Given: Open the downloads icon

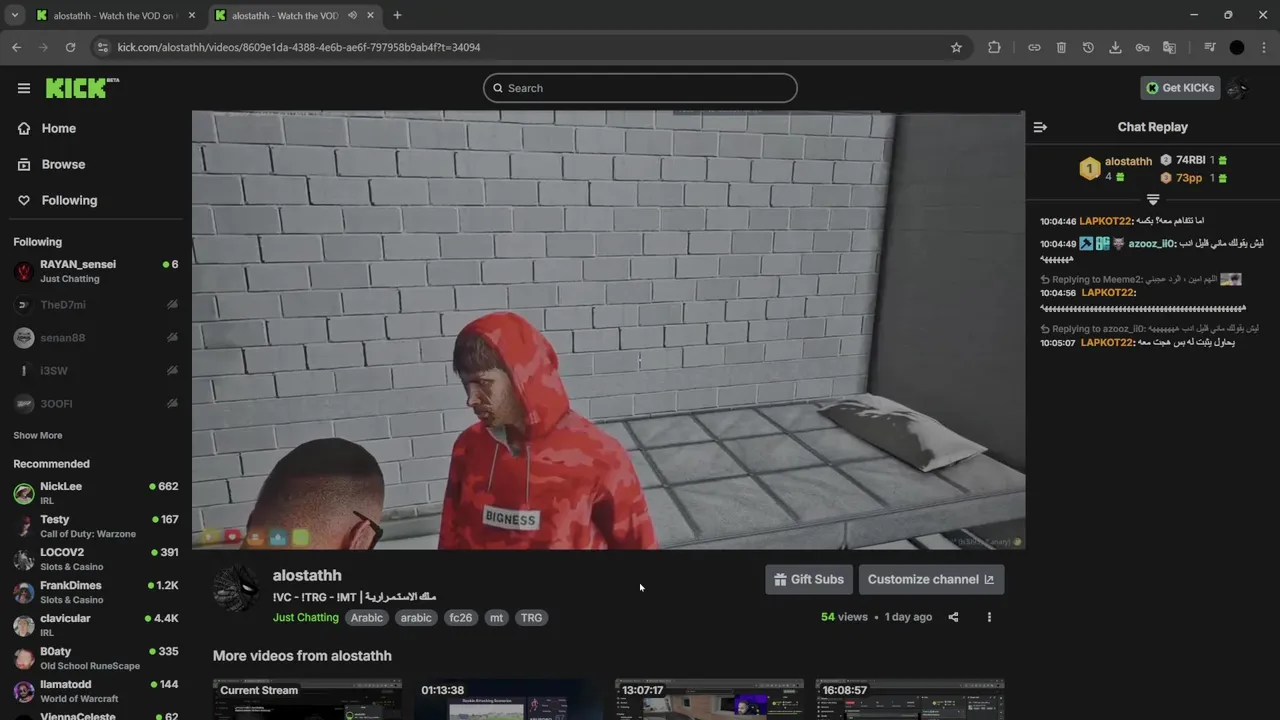Looking at the screenshot, I should (1115, 47).
